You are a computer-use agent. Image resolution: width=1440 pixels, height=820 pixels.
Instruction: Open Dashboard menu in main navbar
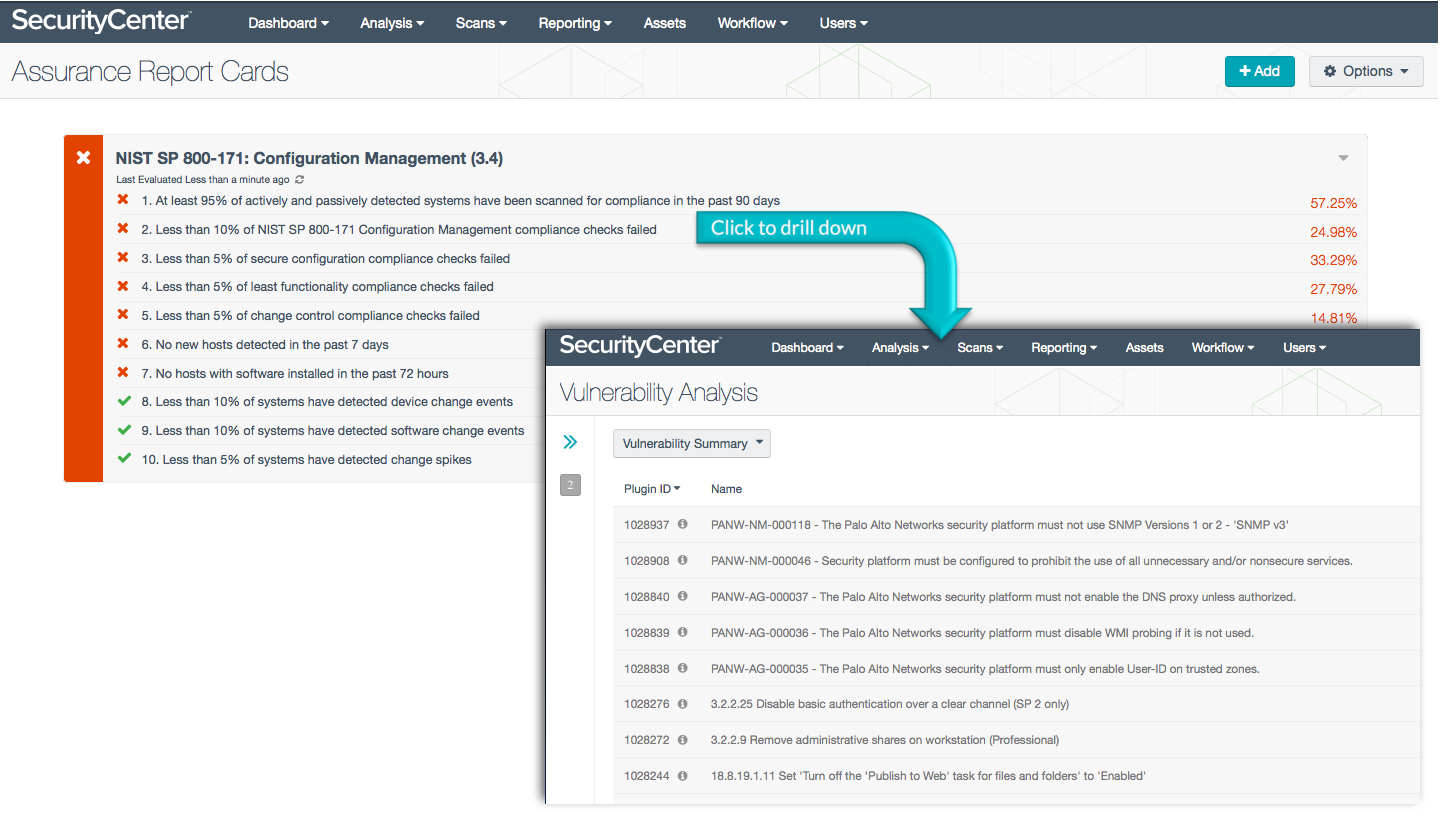click(289, 23)
